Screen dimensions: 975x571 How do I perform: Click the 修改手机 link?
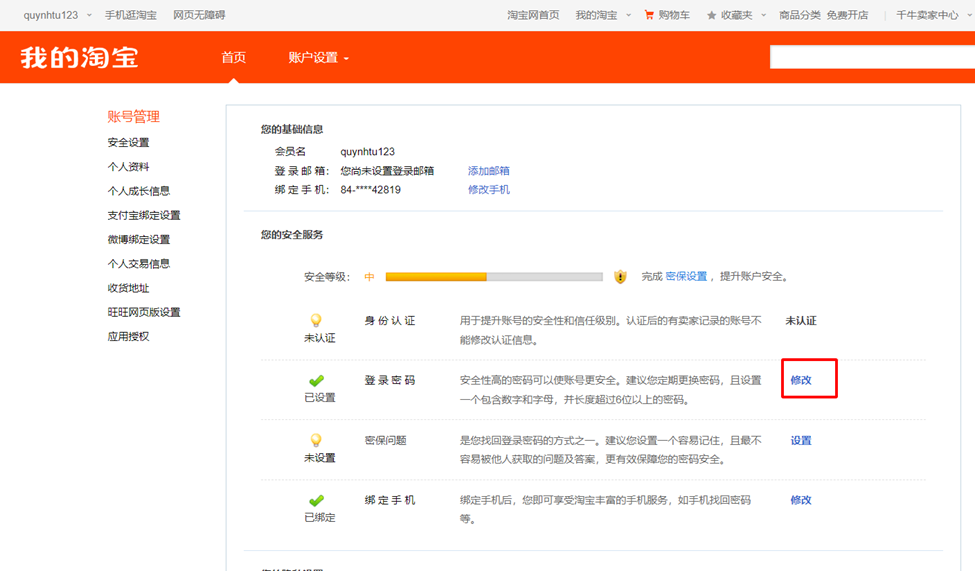(489, 190)
